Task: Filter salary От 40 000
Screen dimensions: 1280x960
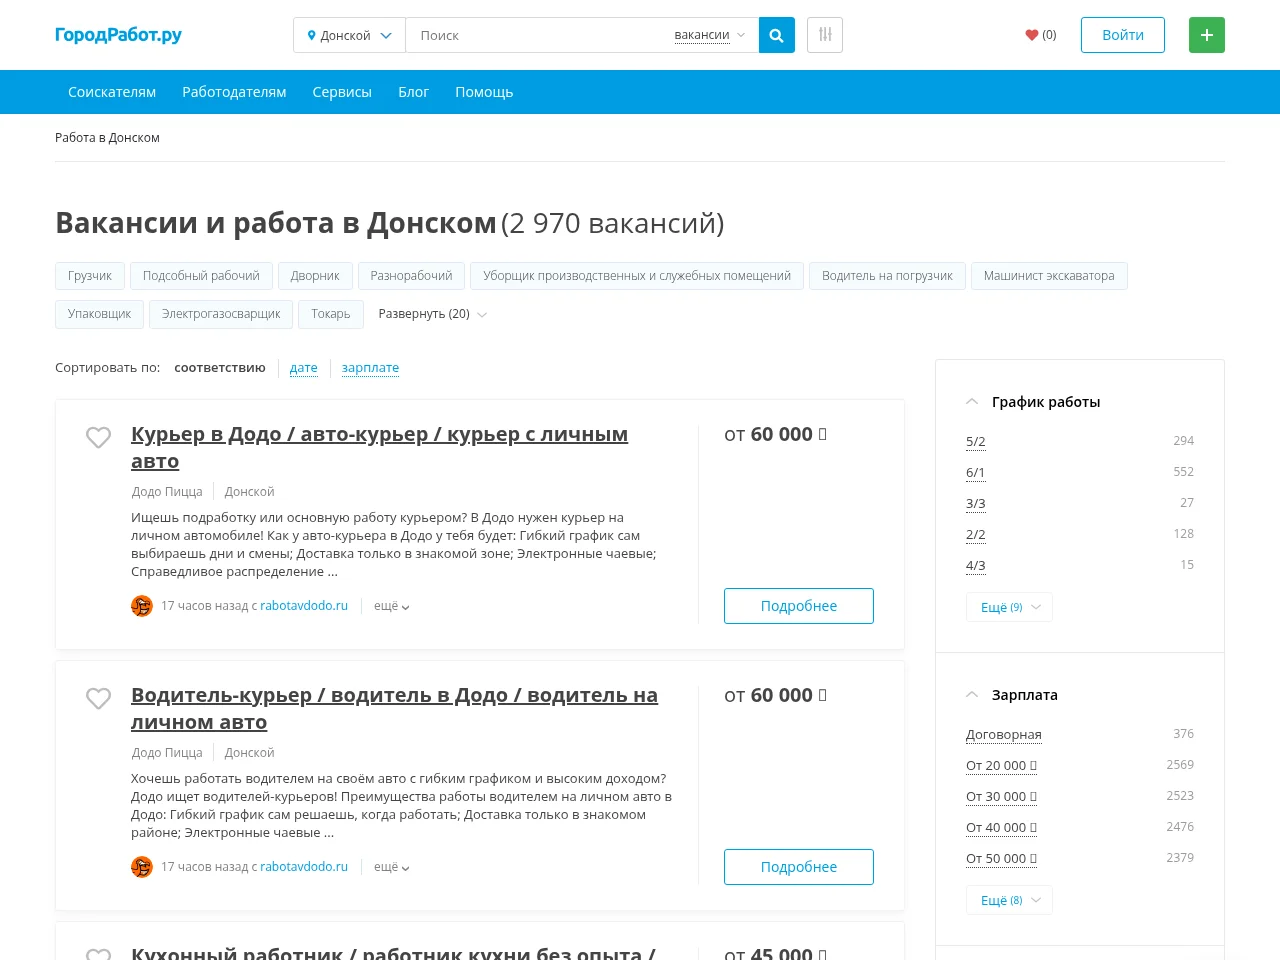Action: (1001, 827)
